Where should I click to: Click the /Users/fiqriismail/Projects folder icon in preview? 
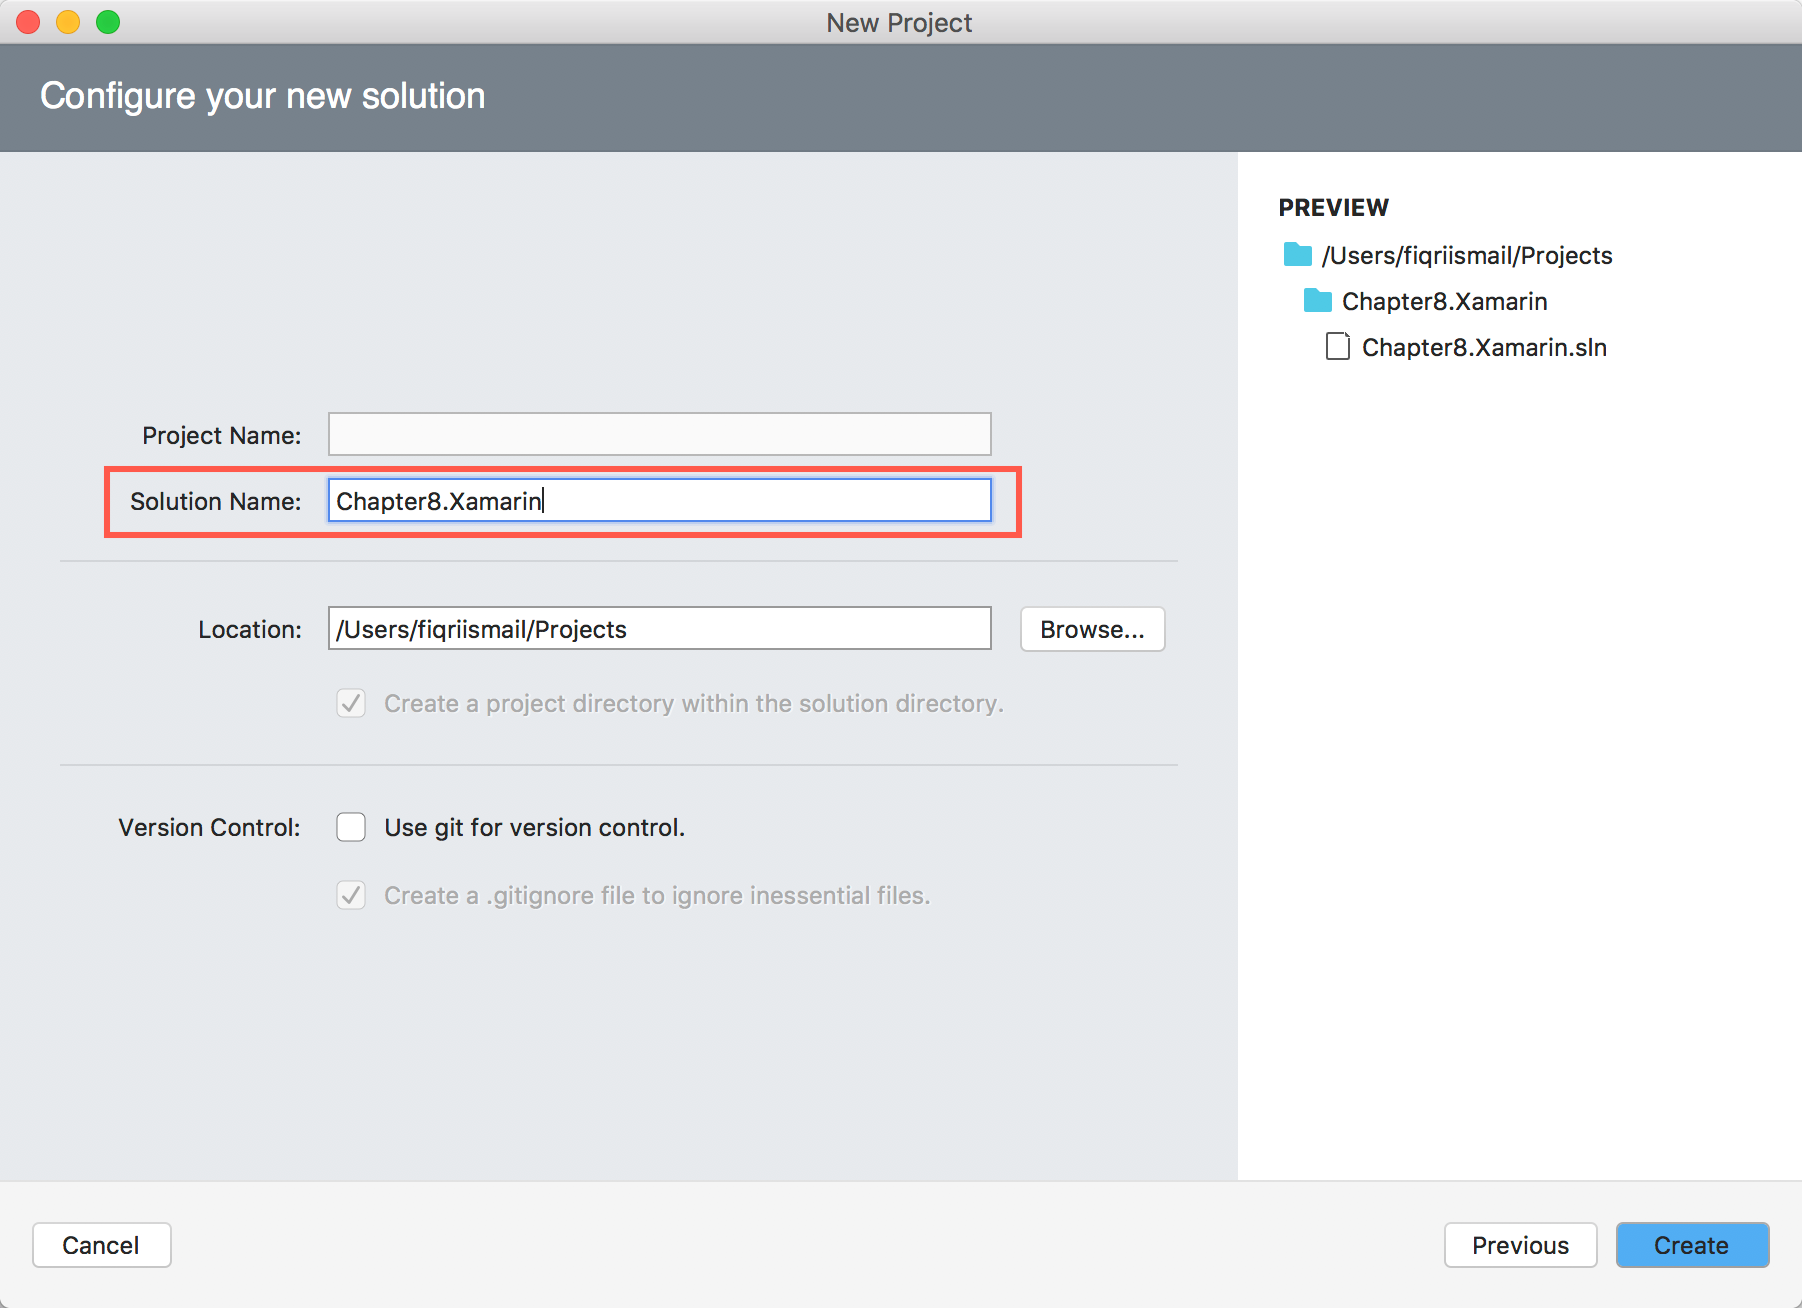(1297, 254)
